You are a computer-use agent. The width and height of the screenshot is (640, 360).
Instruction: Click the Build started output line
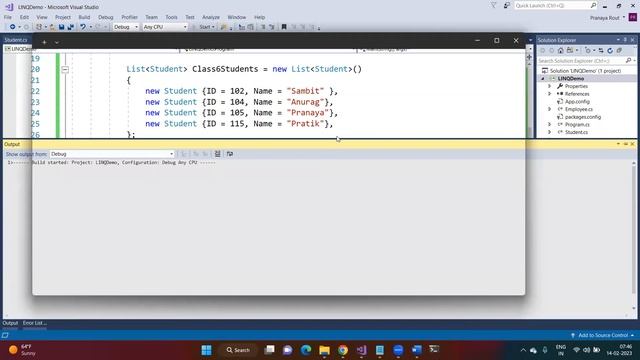pyautogui.click(x=111, y=162)
